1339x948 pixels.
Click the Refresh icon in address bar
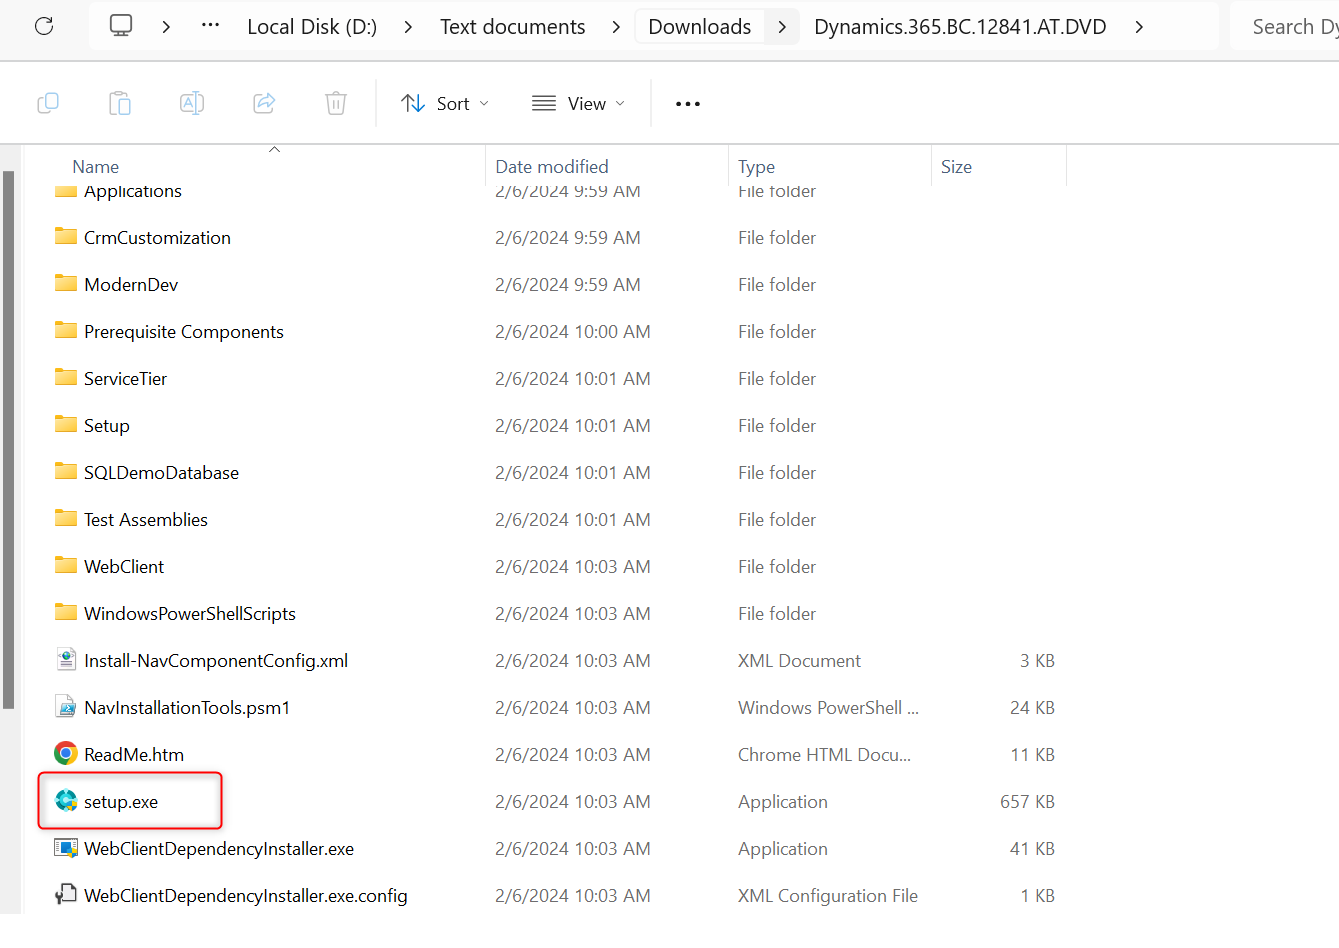pos(44,26)
